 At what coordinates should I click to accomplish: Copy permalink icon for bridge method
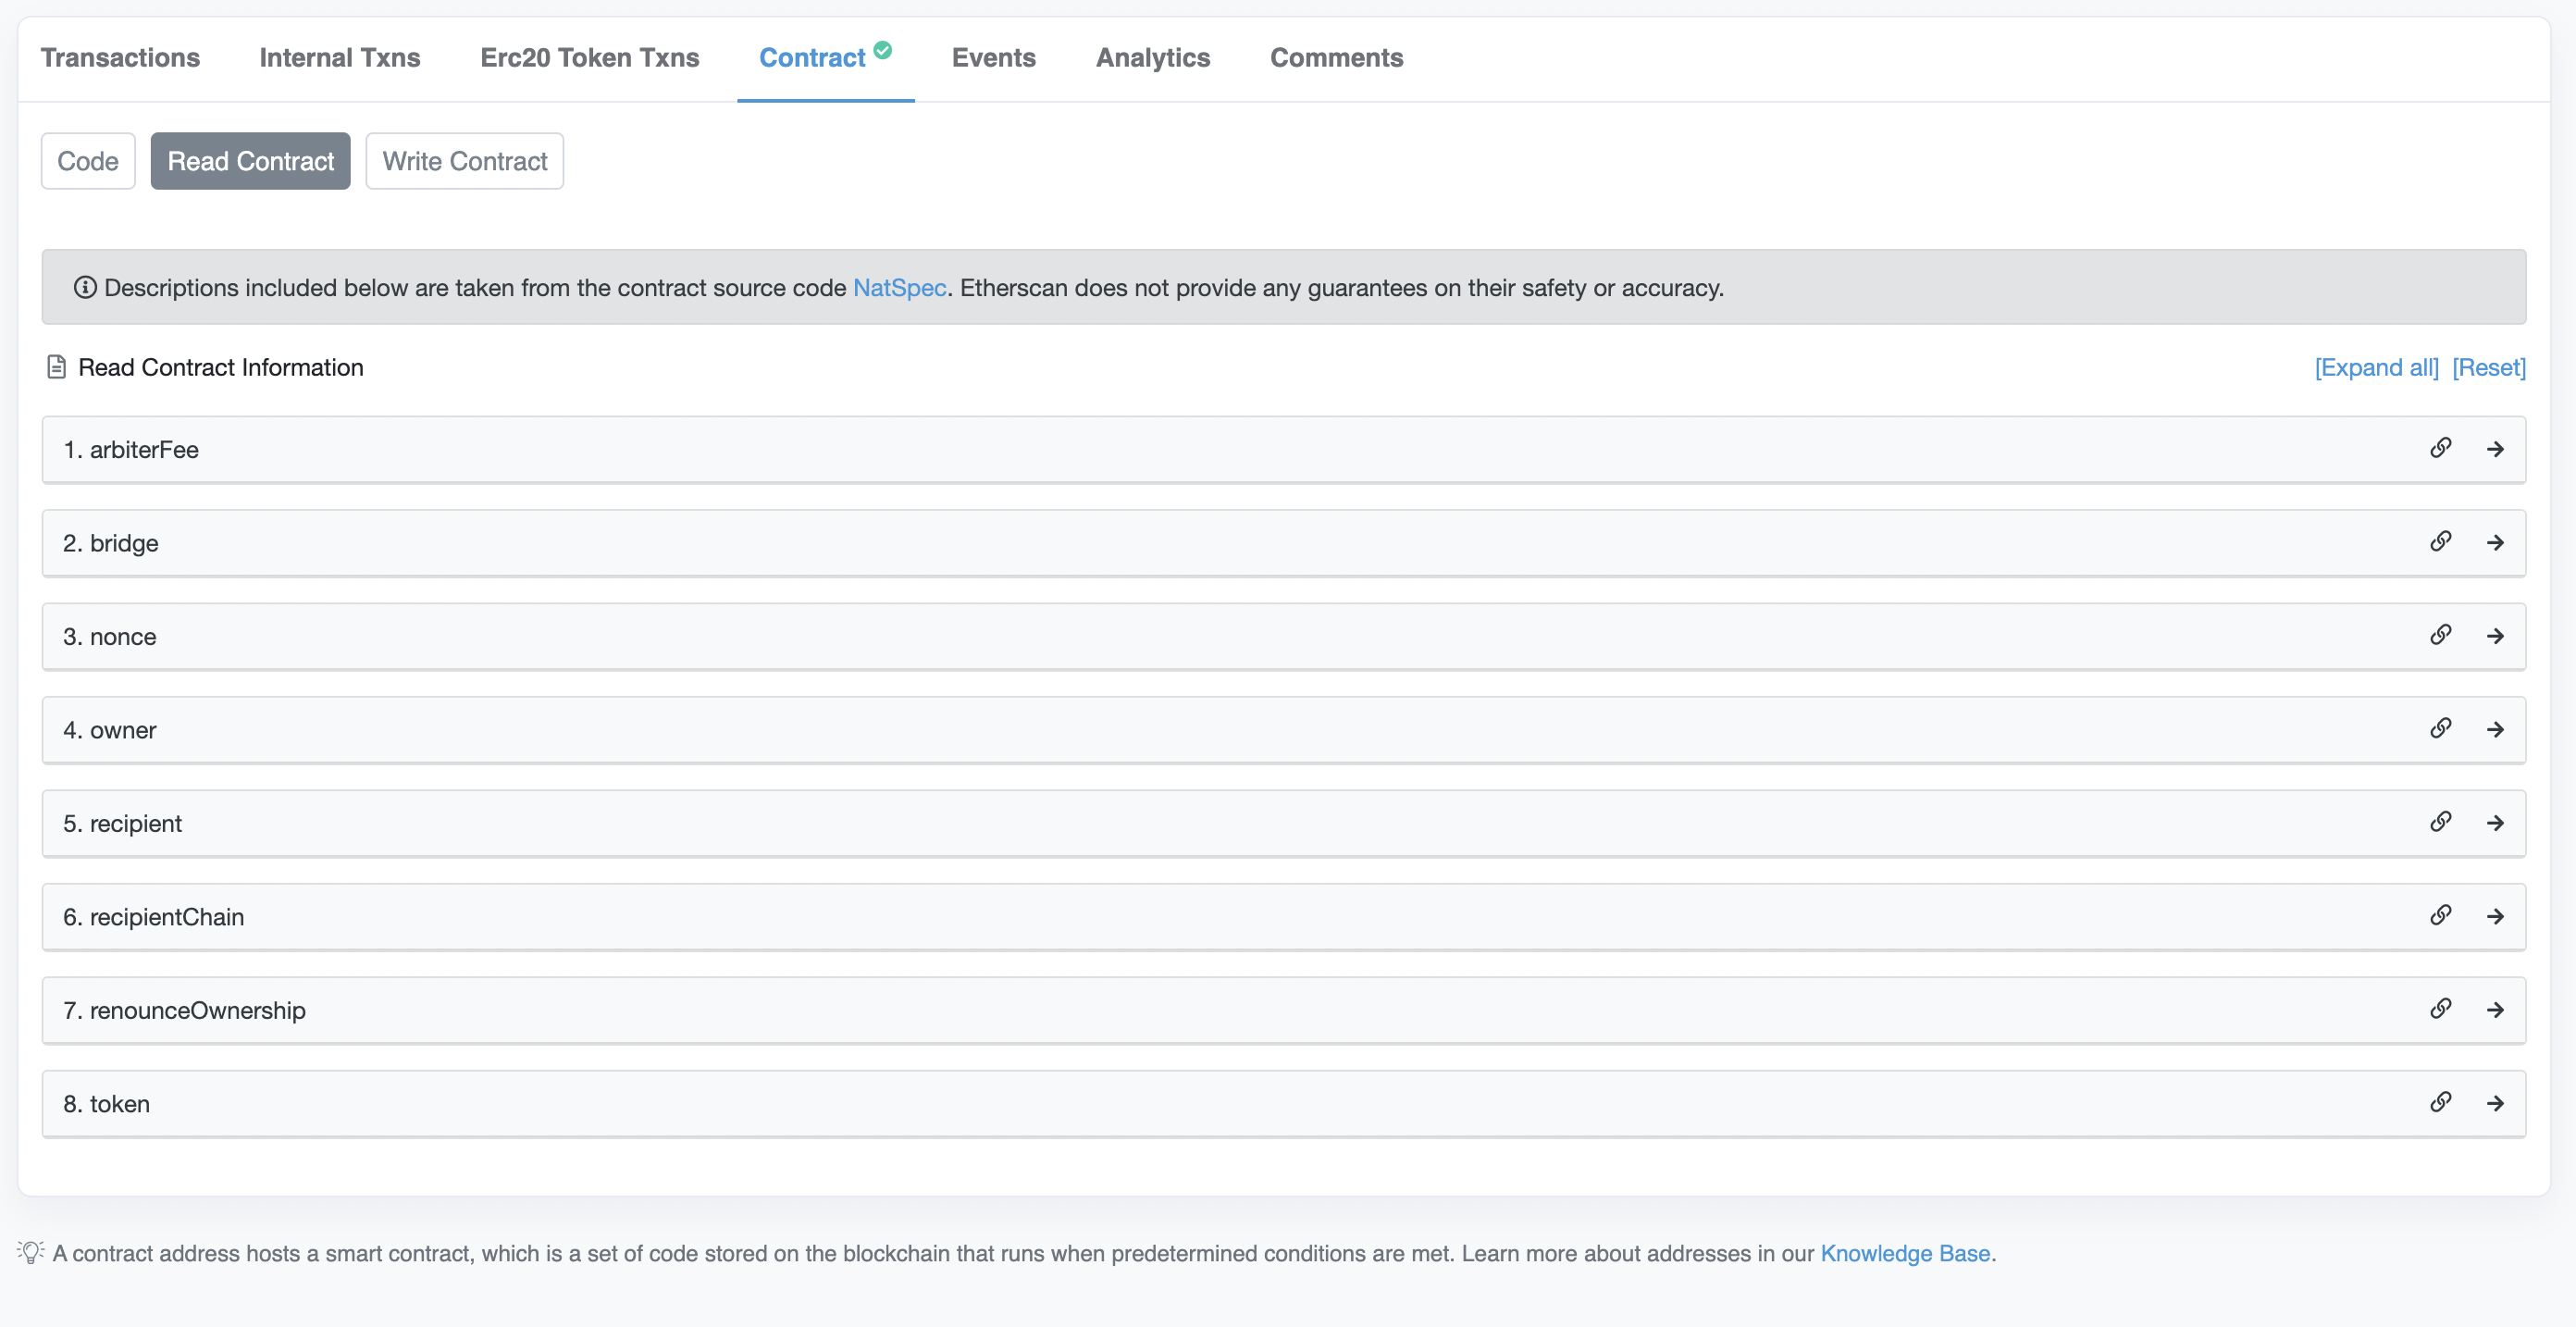(x=2440, y=542)
